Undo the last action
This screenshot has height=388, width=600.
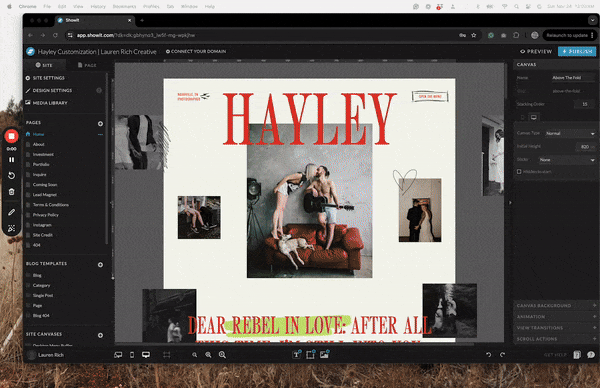[x=489, y=355]
